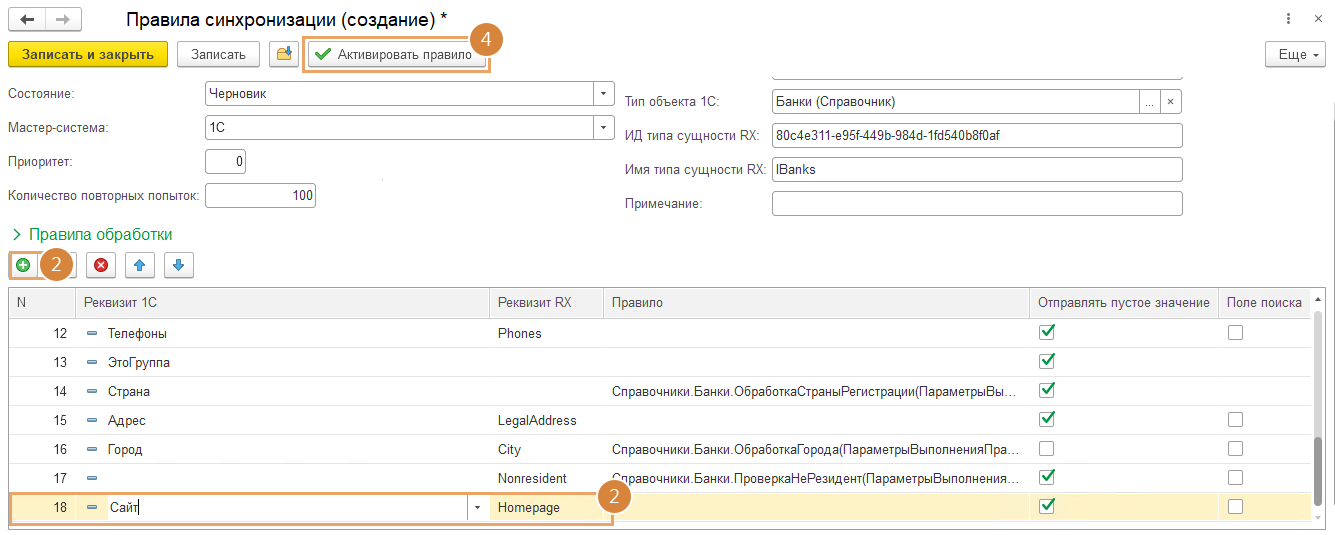Click the folder icon next to Записать

[x=284, y=54]
